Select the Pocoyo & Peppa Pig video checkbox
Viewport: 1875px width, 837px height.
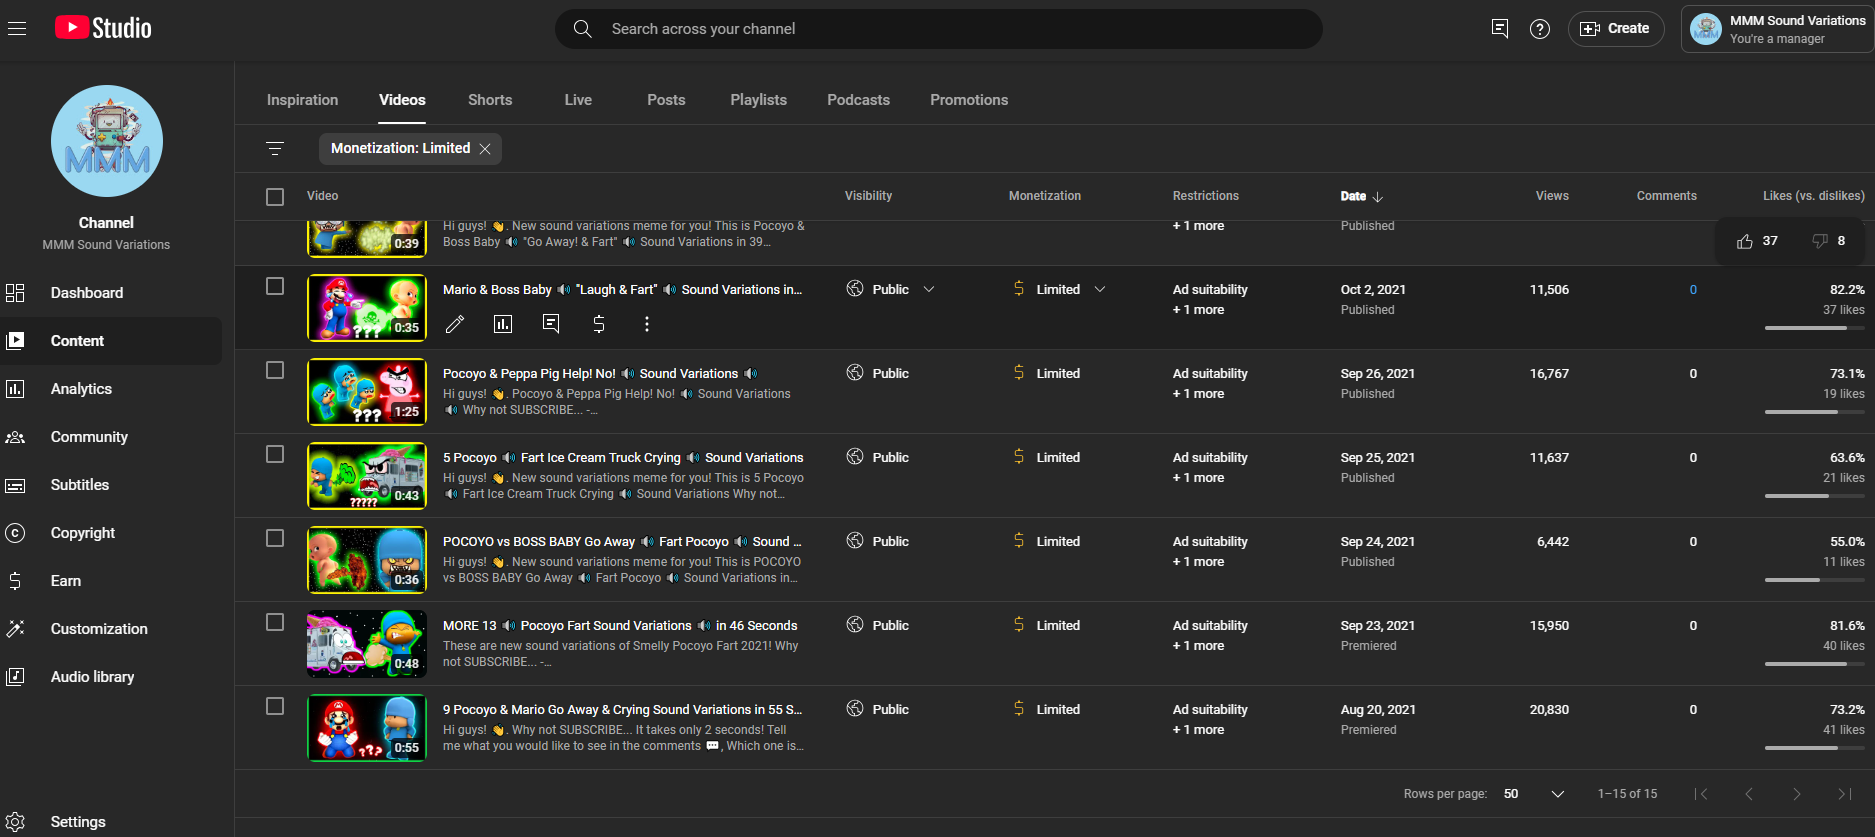pyautogui.click(x=275, y=370)
